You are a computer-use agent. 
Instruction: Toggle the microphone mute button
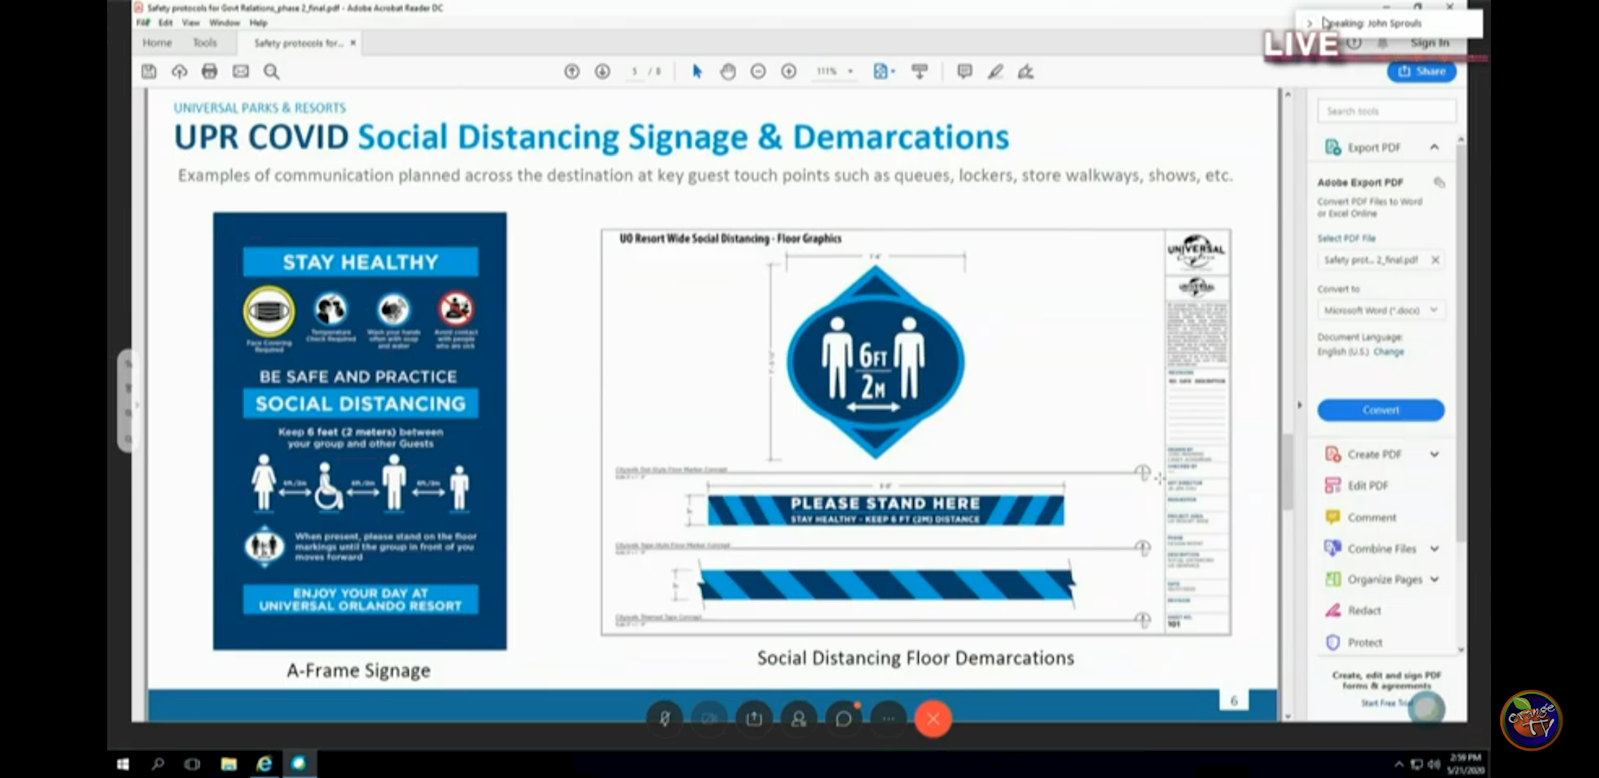[664, 718]
